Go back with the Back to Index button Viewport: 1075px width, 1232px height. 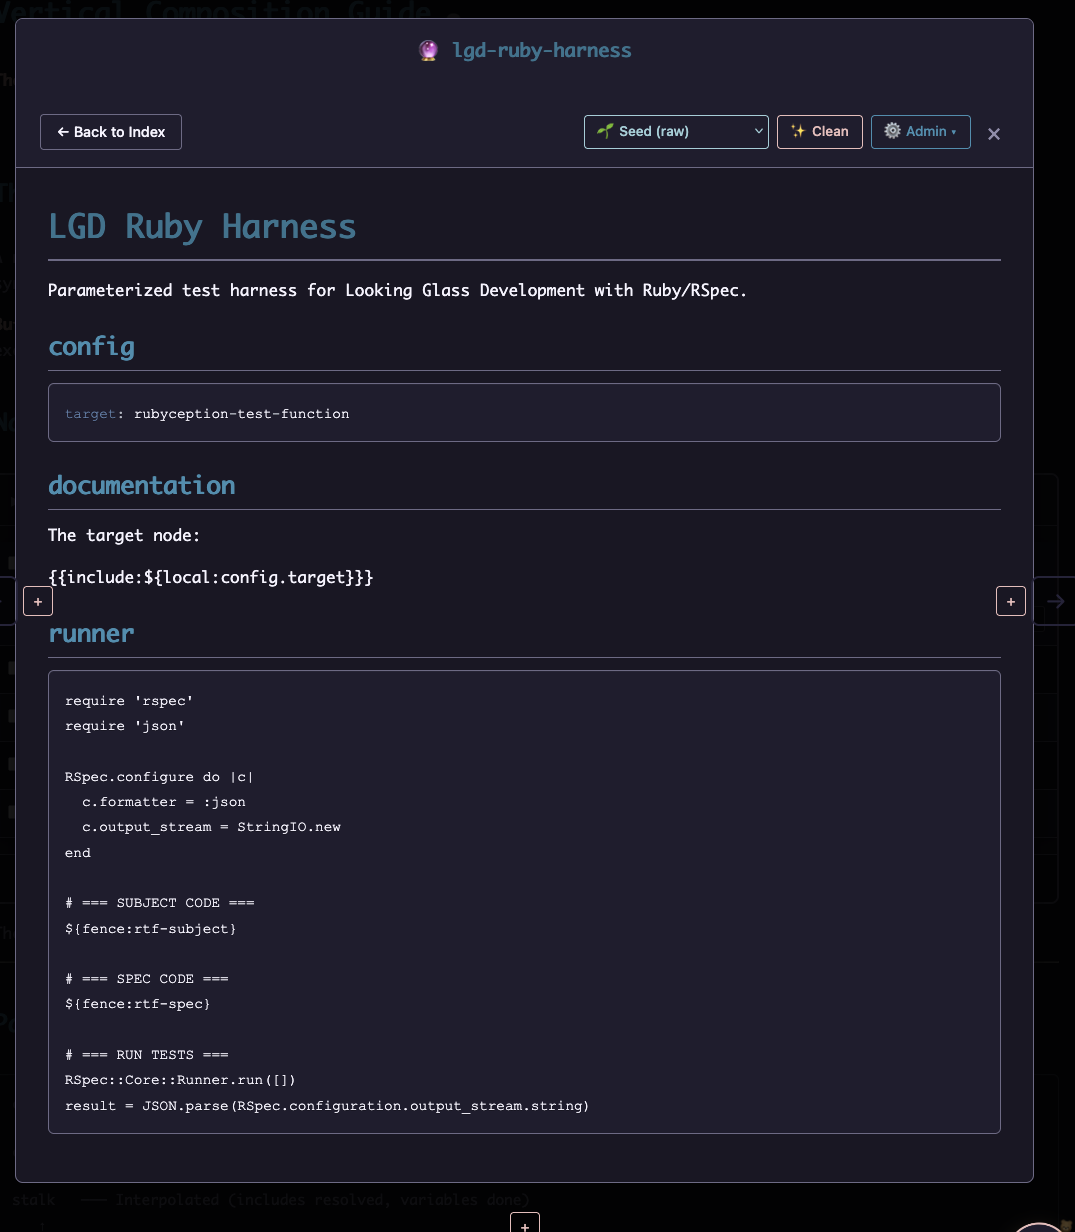click(x=111, y=132)
